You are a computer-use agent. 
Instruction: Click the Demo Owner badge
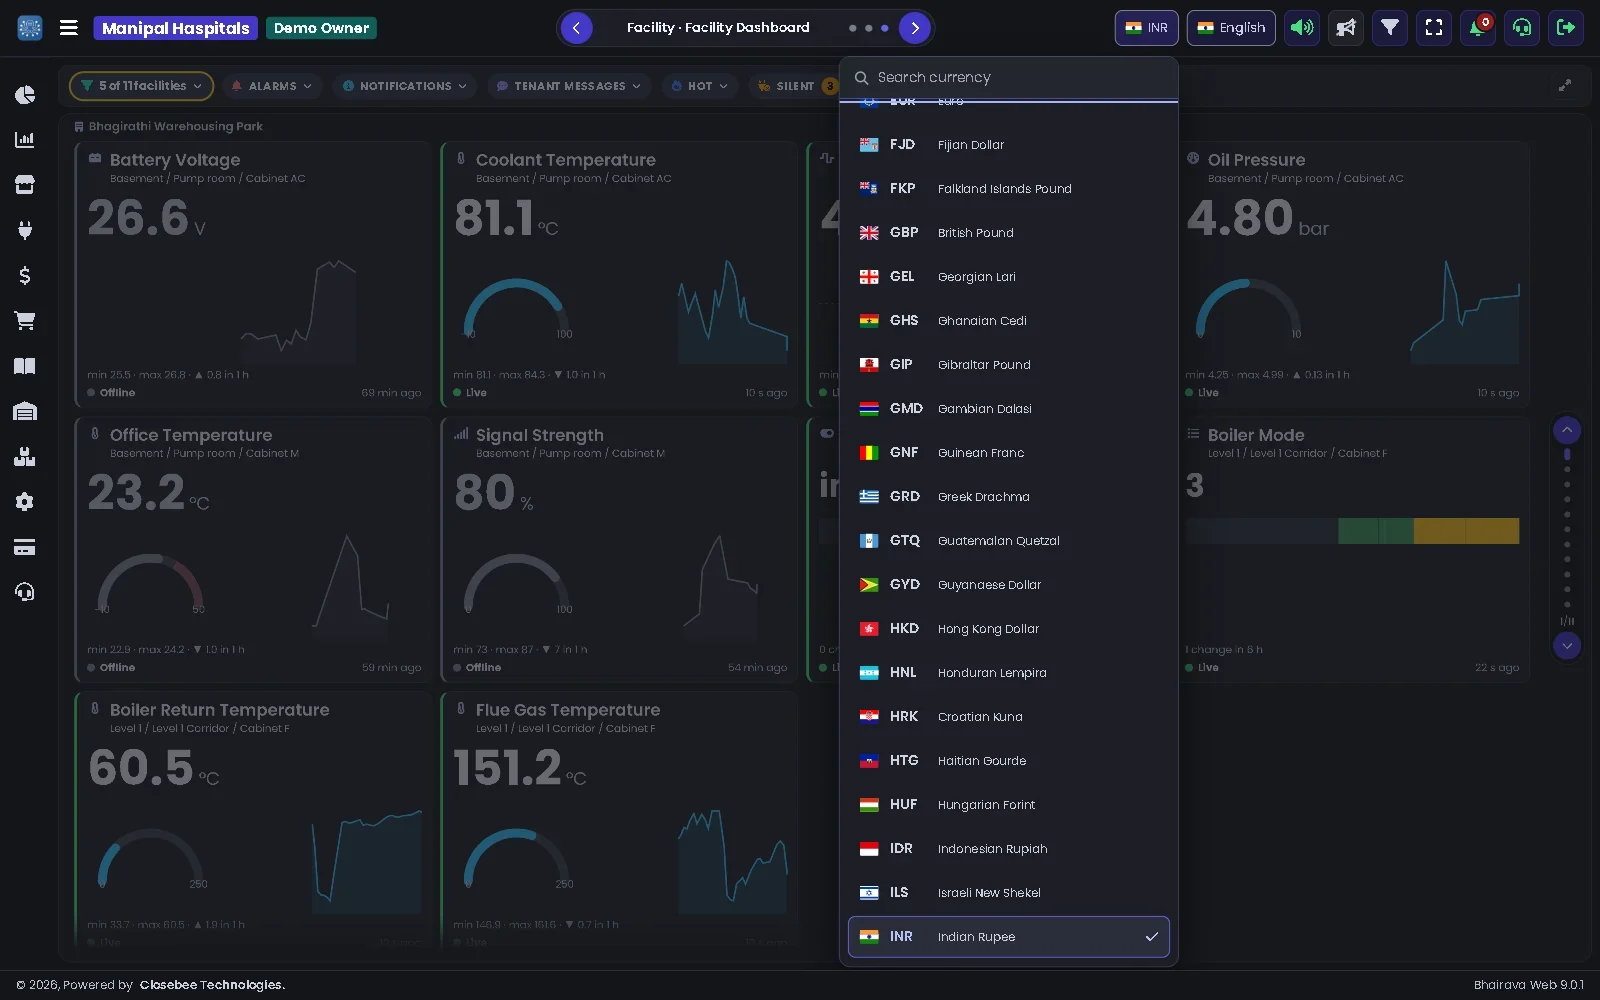pyautogui.click(x=321, y=28)
